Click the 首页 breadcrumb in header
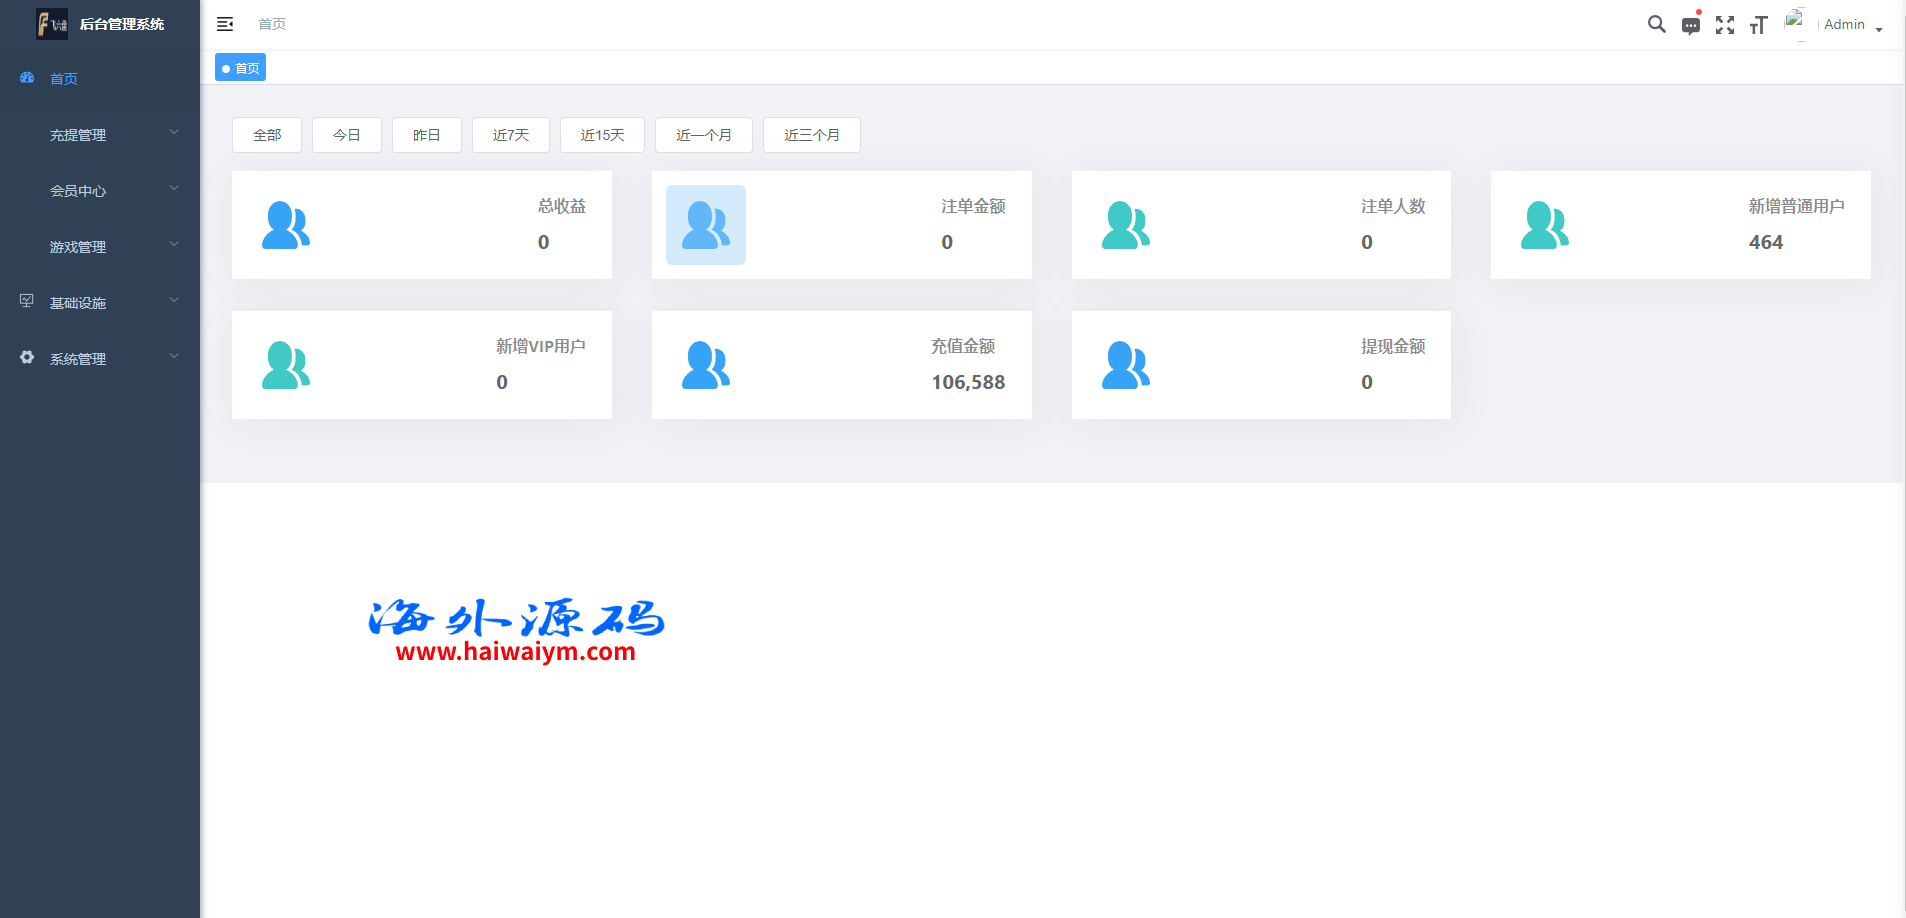This screenshot has height=918, width=1906. click(272, 24)
